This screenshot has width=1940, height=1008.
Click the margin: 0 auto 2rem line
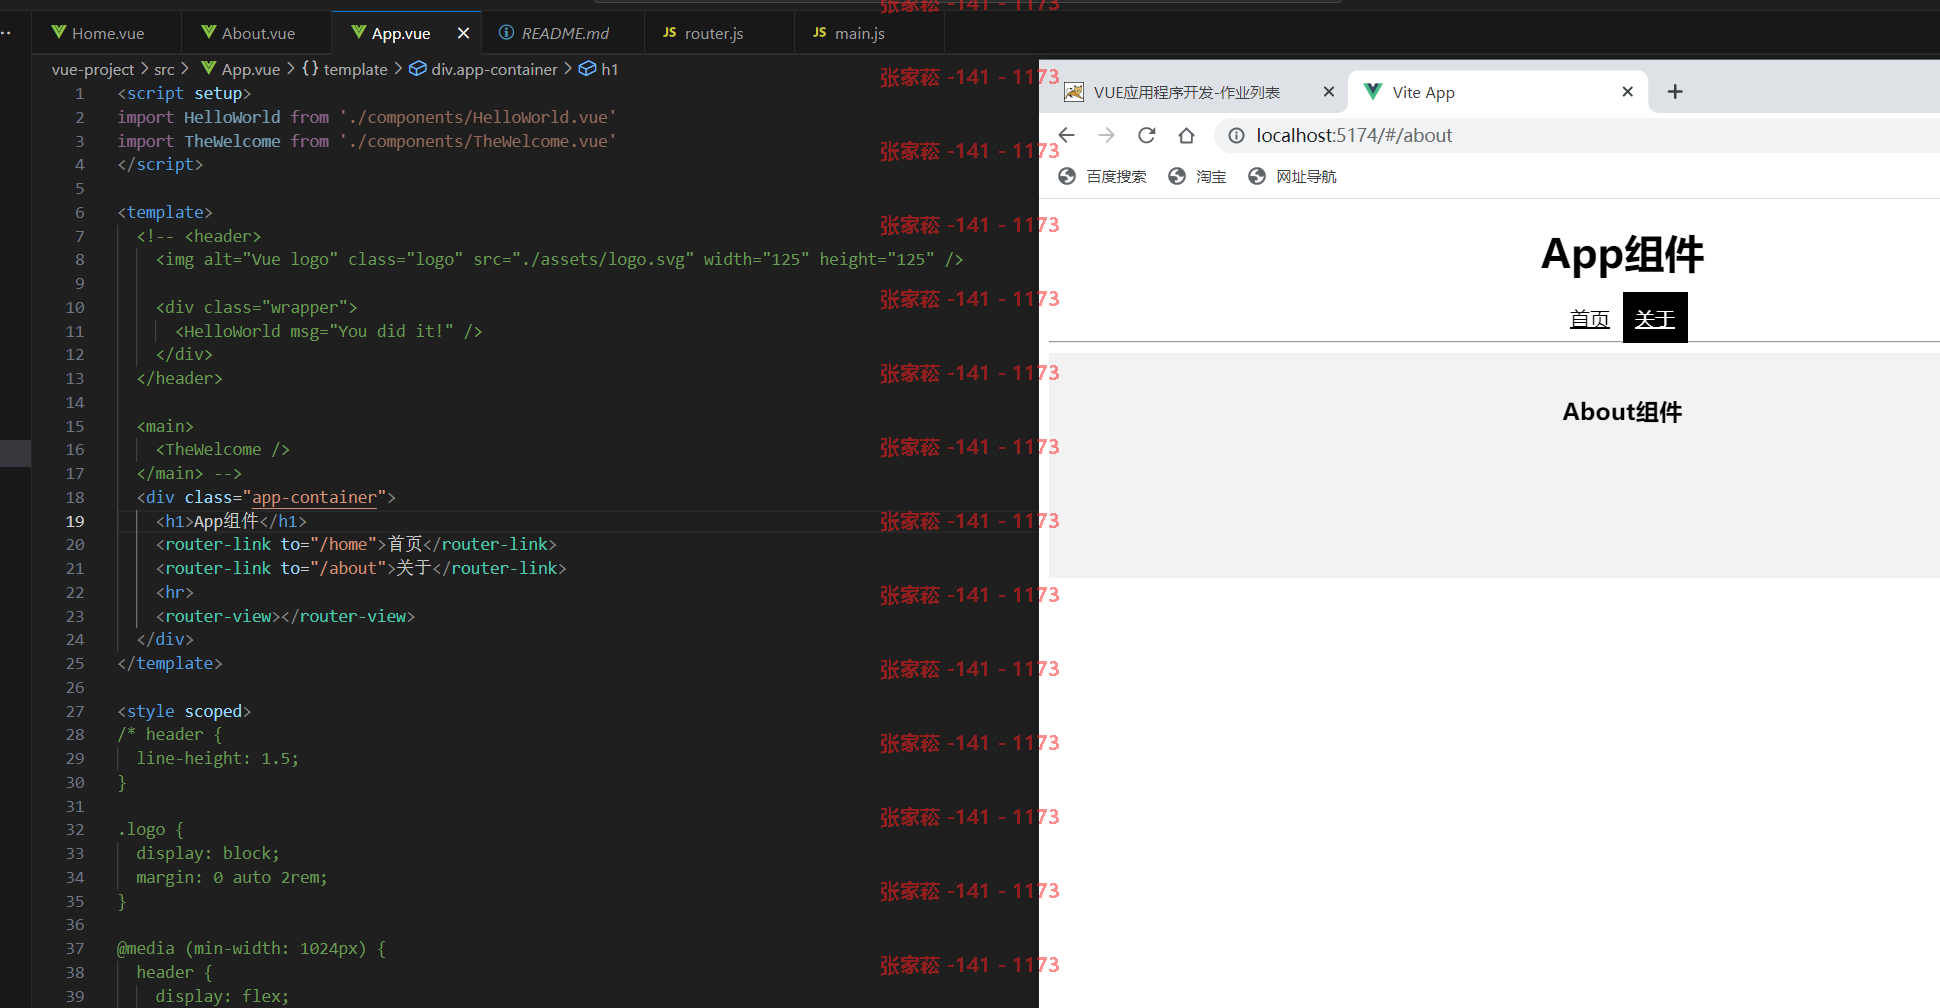point(232,877)
